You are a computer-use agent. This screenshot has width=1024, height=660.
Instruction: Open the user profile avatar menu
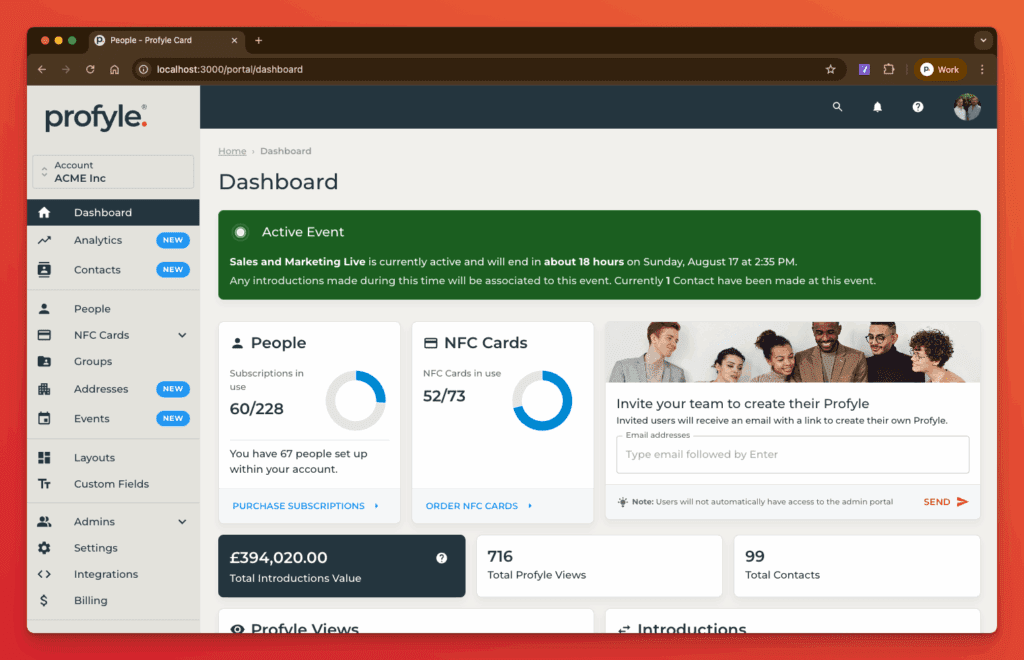point(967,107)
